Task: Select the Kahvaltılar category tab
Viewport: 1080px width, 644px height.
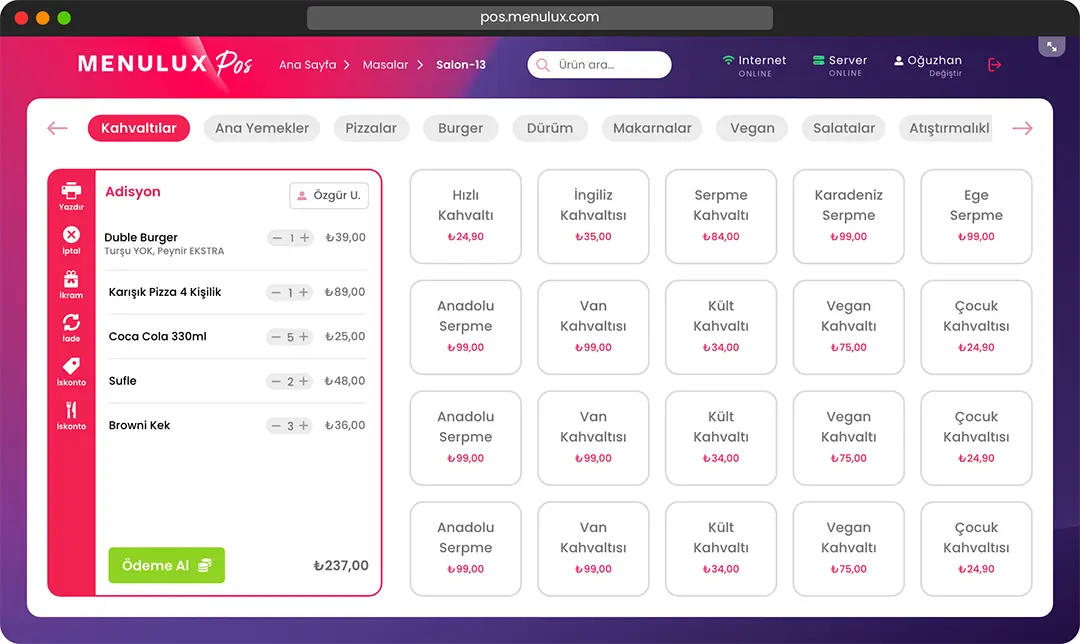Action: pos(138,128)
